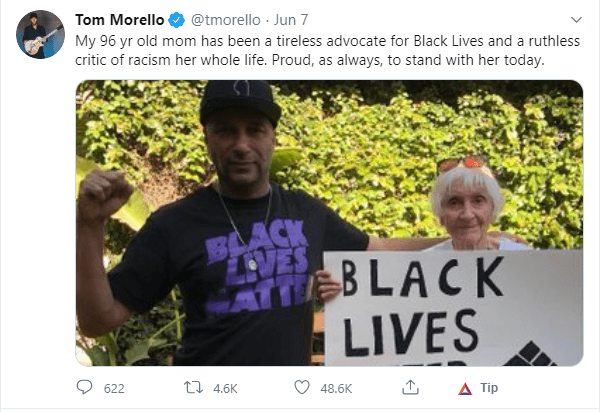This screenshot has width=602, height=412.
Task: Open Tom Morello's profile avatar
Action: point(40,34)
